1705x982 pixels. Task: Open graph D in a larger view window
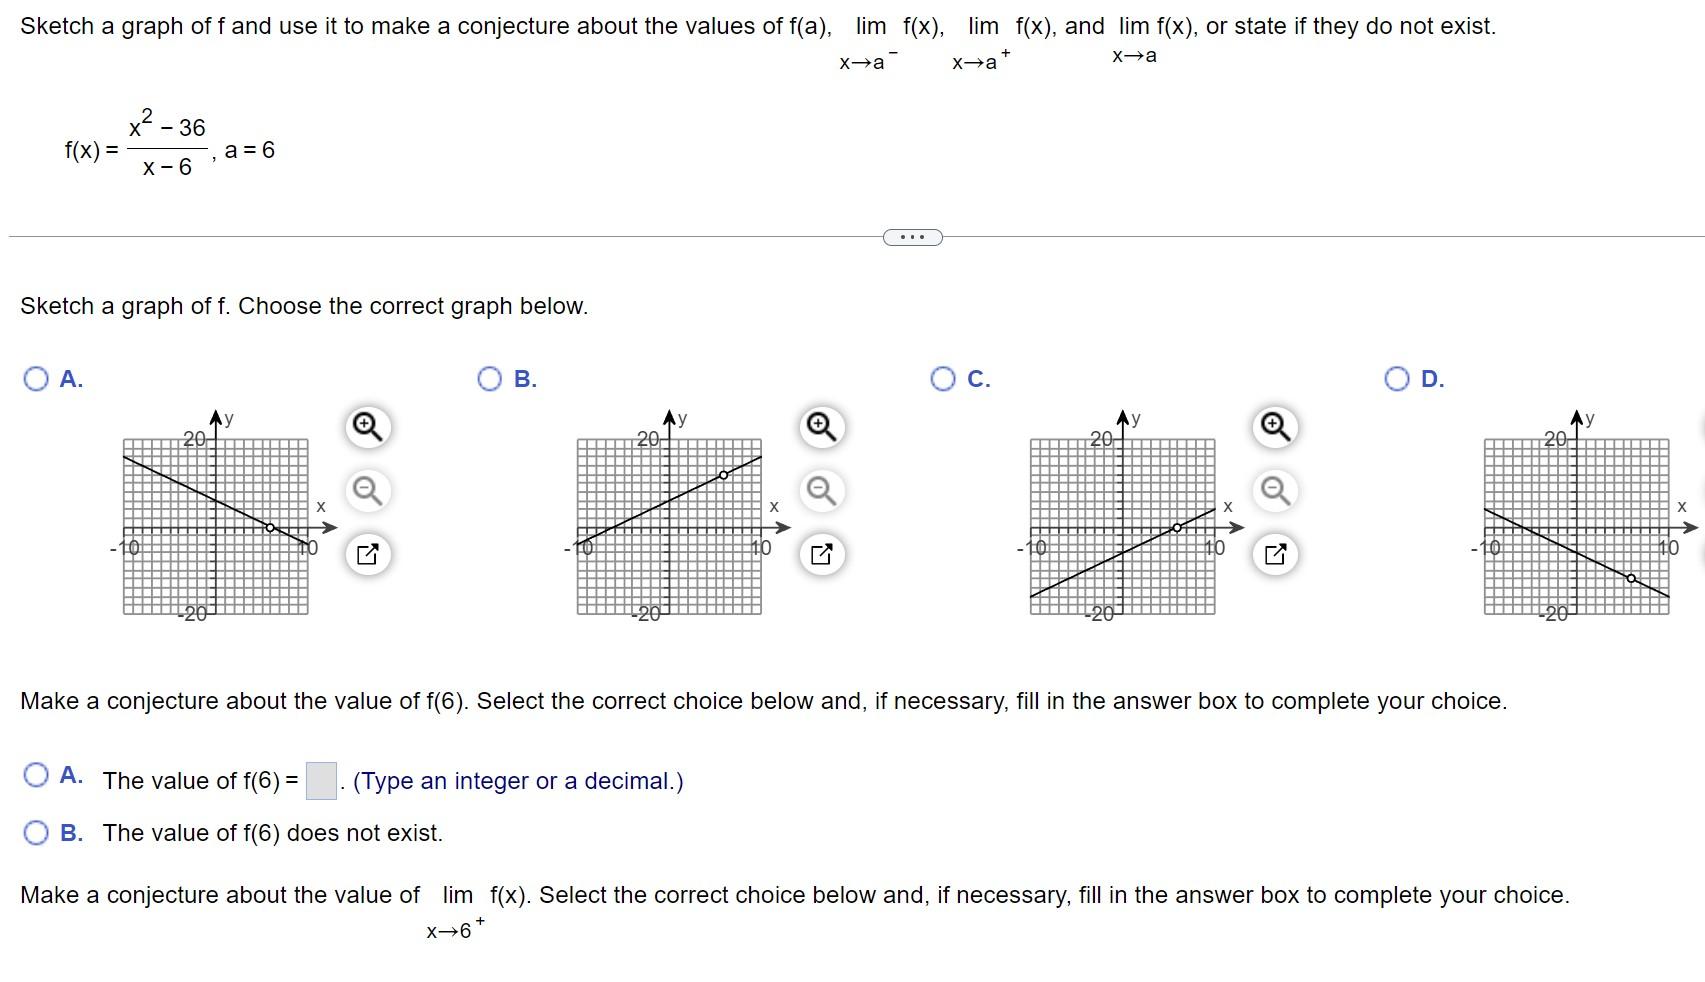tap(1700, 551)
